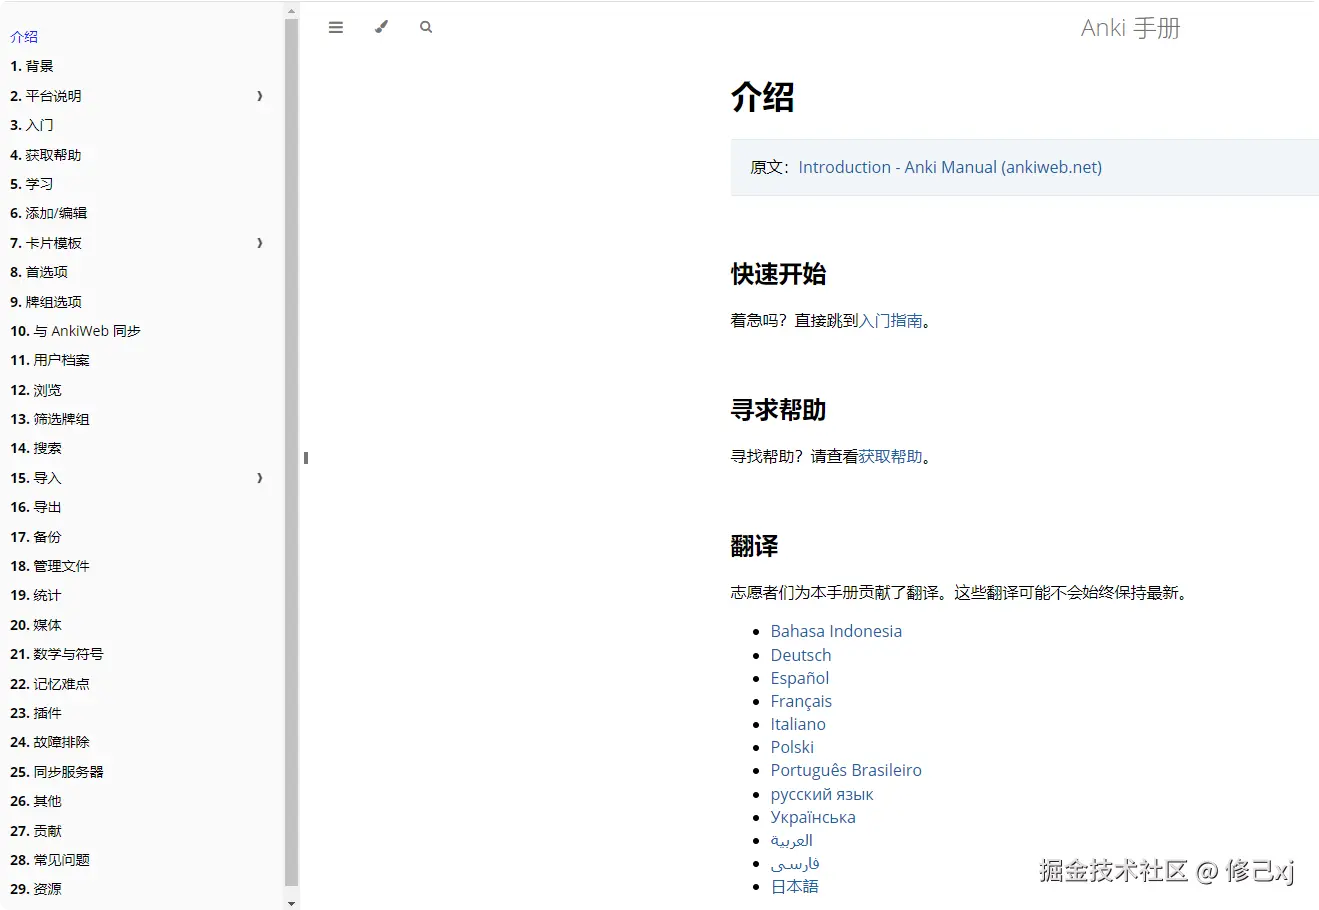Viewport: 1319px width, 910px height.
Task: Click the 寻求帮助 section heading
Action: (x=778, y=410)
